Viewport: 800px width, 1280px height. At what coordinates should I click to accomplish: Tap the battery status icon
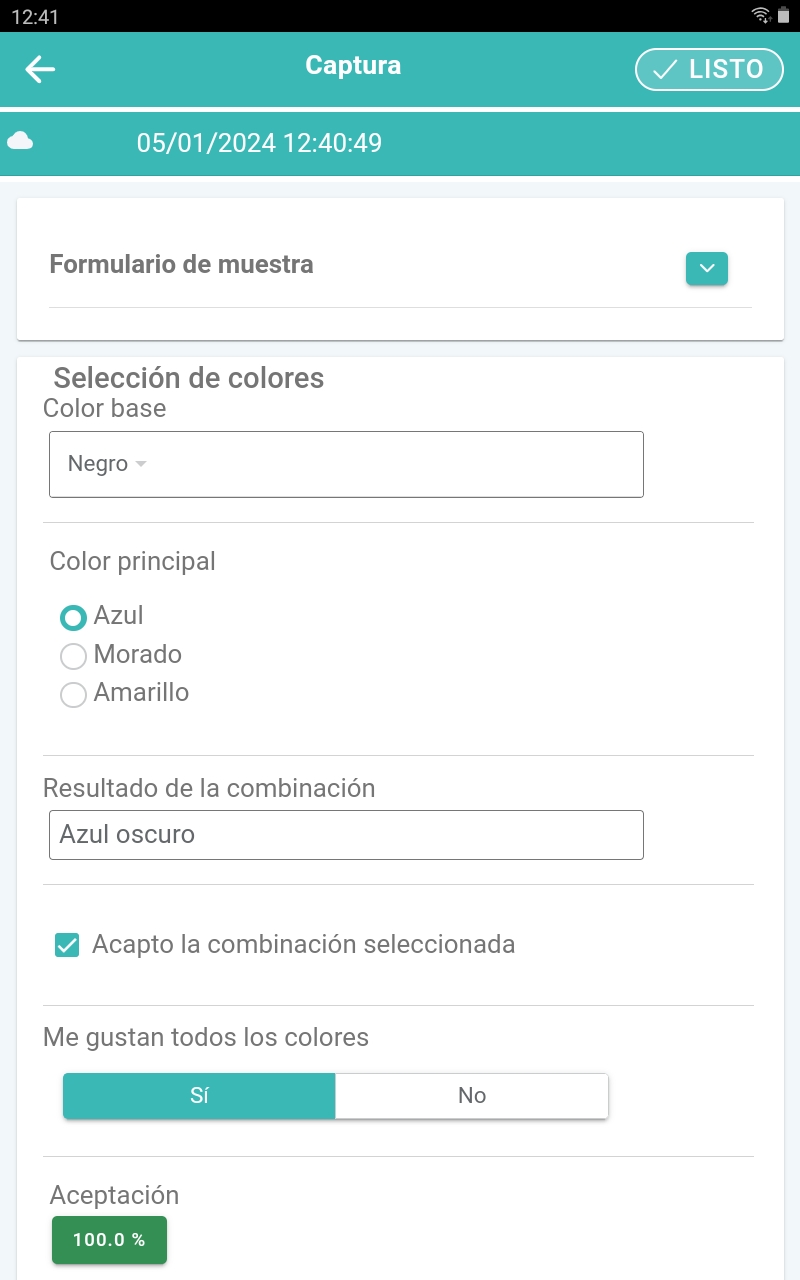(784, 15)
